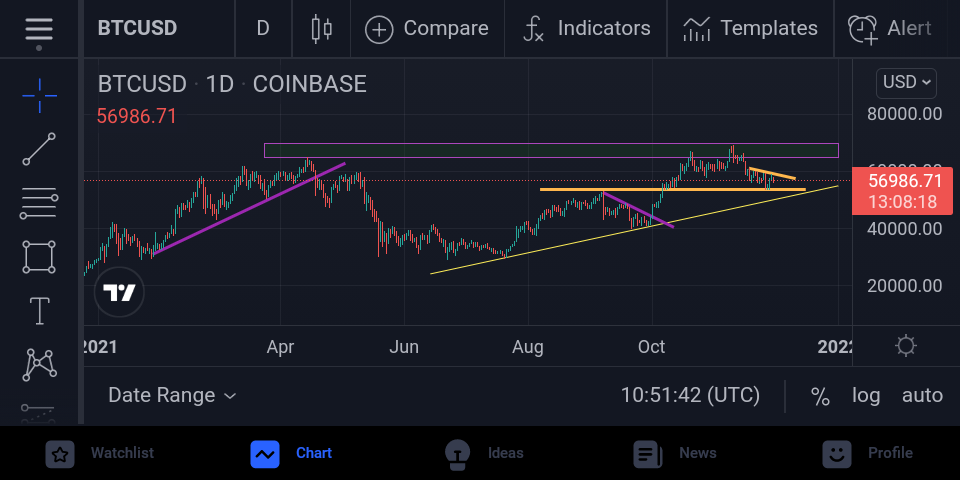Image resolution: width=960 pixels, height=480 pixels.
Task: Open chart settings gear icon
Action: [906, 346]
